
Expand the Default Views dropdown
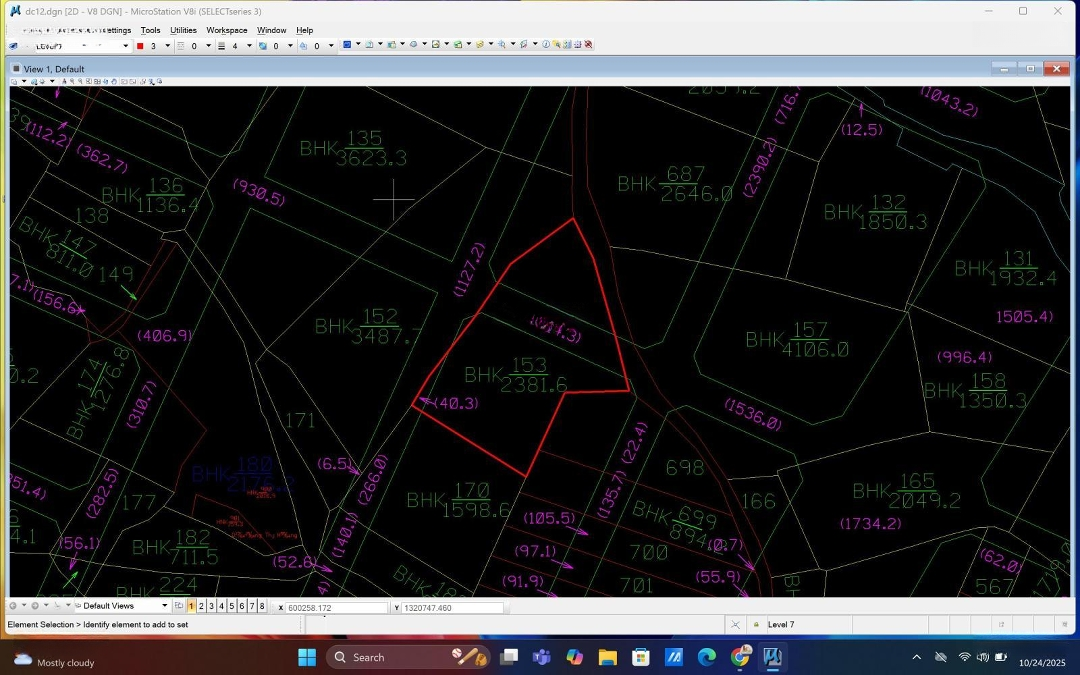[x=165, y=606]
